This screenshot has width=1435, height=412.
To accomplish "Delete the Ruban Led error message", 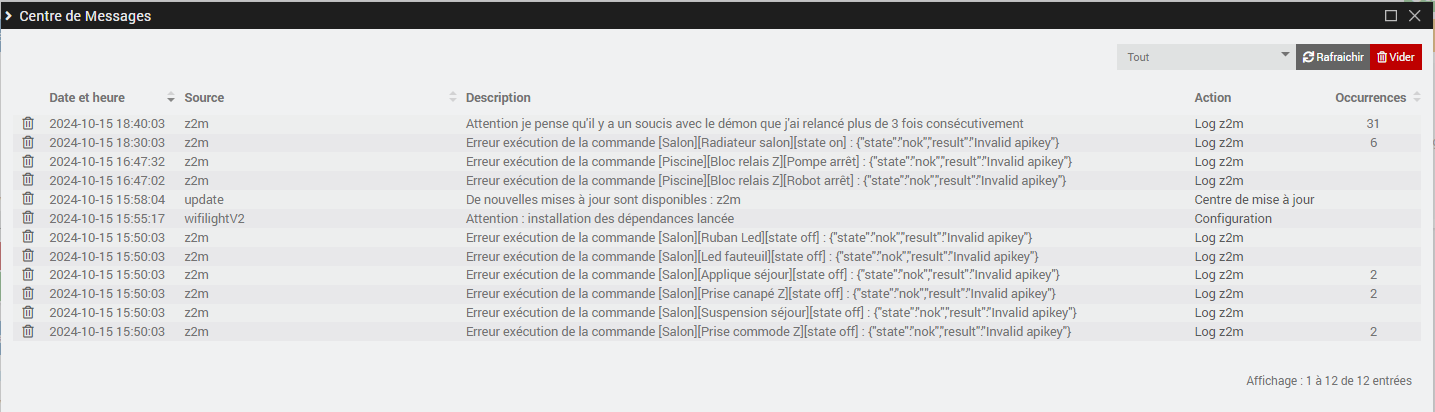I will (28, 237).
